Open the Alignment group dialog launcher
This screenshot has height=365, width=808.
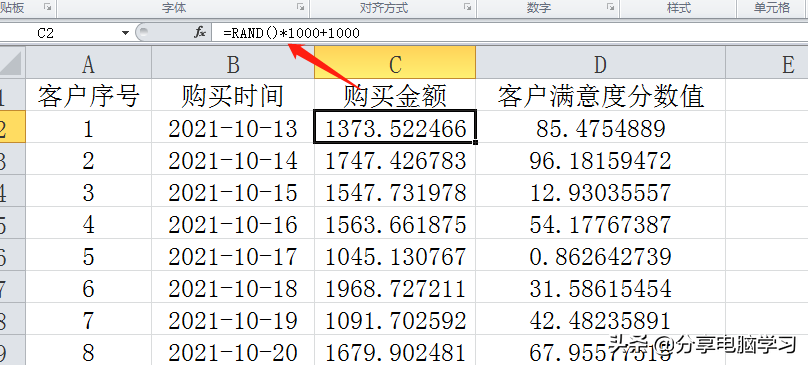(467, 7)
